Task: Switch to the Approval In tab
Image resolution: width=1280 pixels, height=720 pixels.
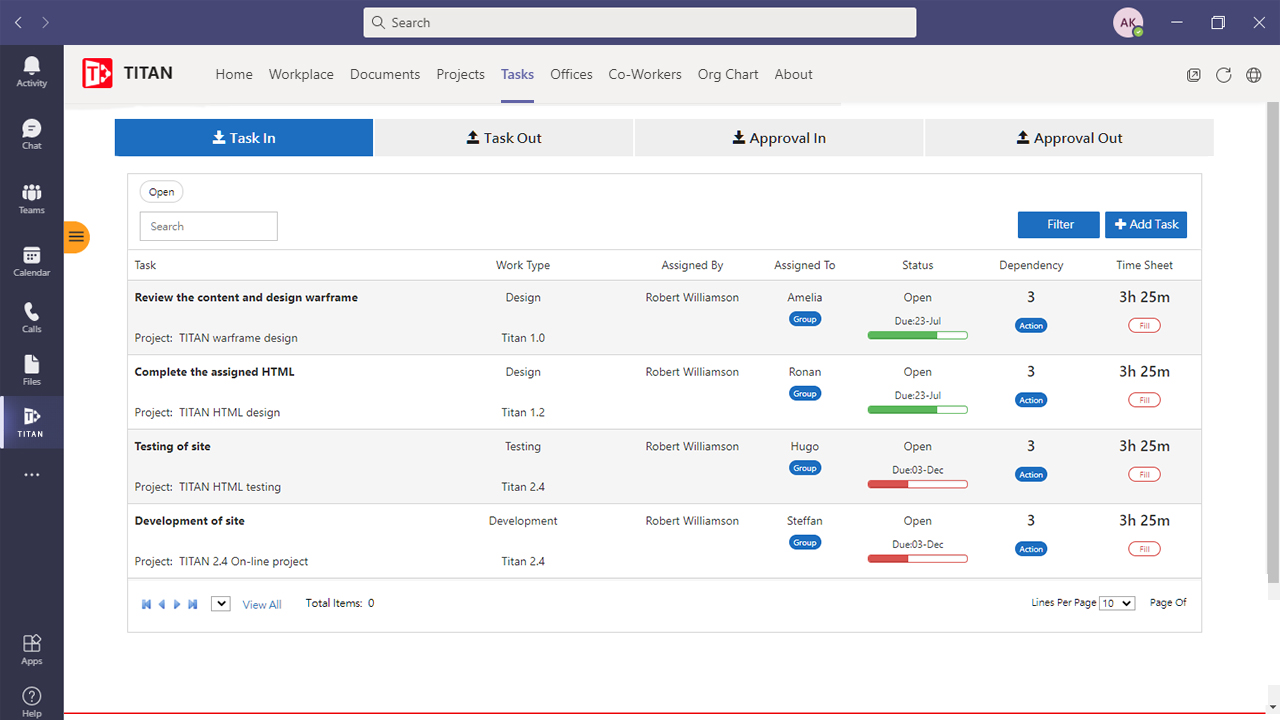Action: click(779, 137)
